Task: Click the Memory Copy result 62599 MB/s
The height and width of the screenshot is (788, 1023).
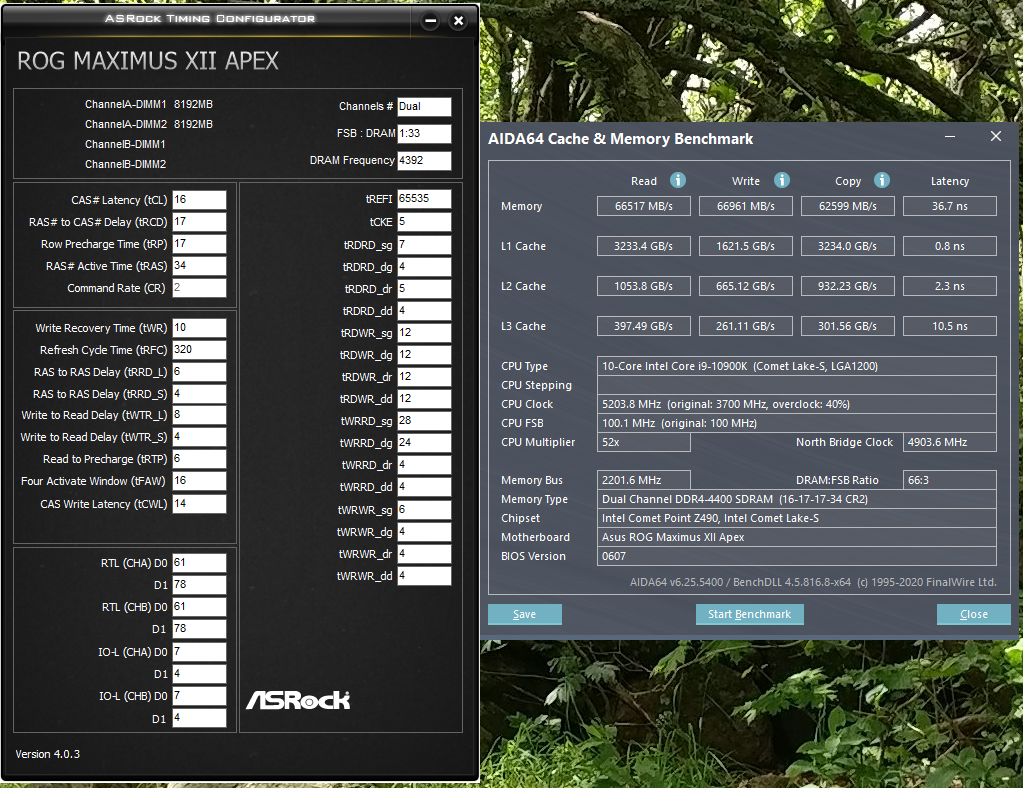Action: [x=847, y=206]
